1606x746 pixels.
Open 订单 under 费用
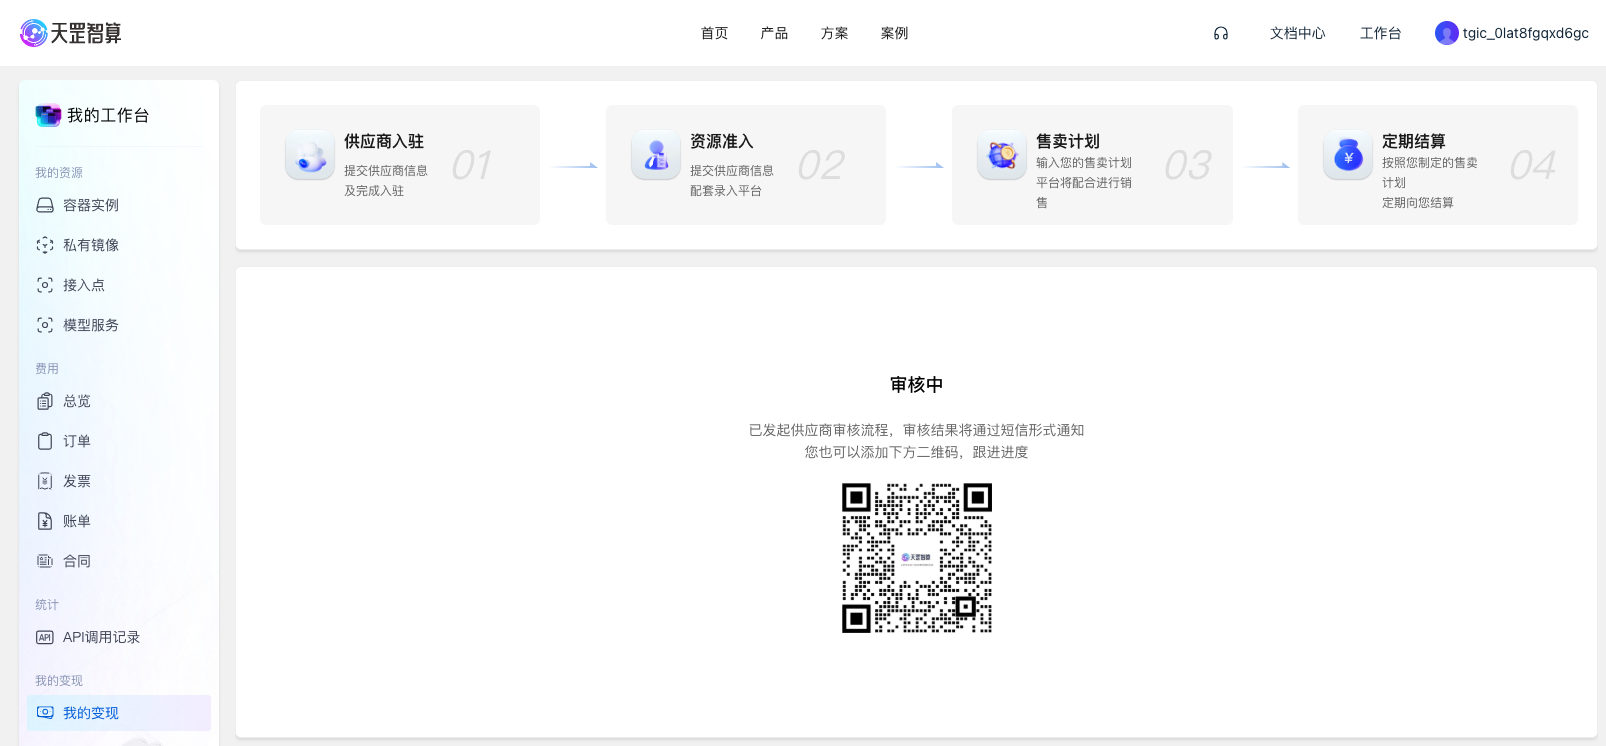[119, 441]
